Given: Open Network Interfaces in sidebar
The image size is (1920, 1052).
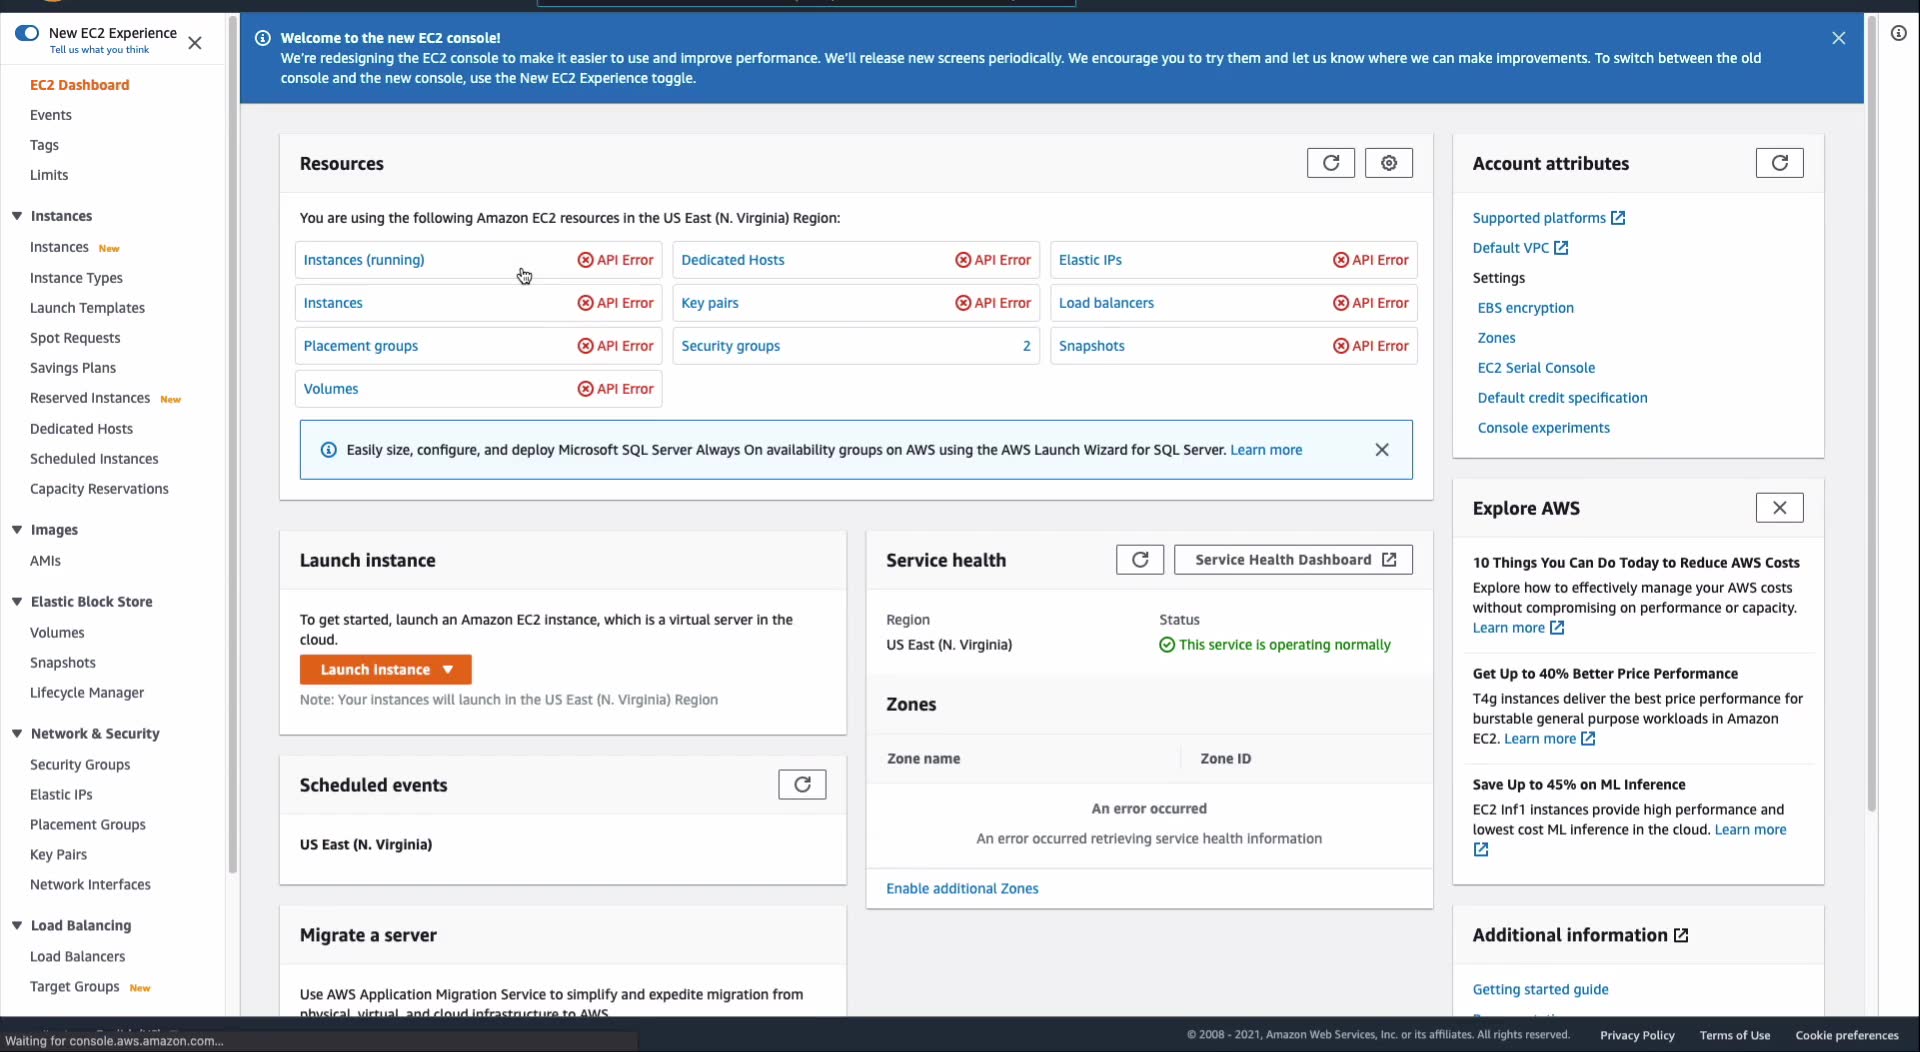Looking at the screenshot, I should [x=90, y=885].
